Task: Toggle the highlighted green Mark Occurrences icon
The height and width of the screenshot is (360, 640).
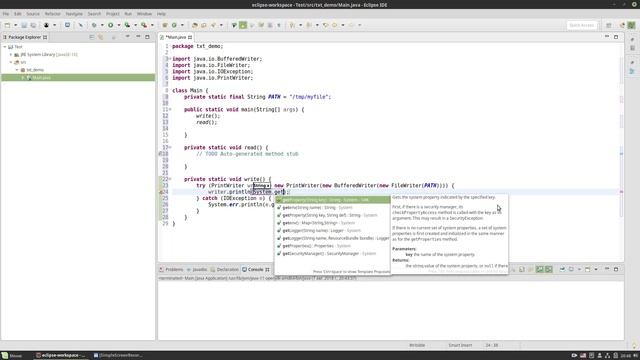Action: point(243,25)
